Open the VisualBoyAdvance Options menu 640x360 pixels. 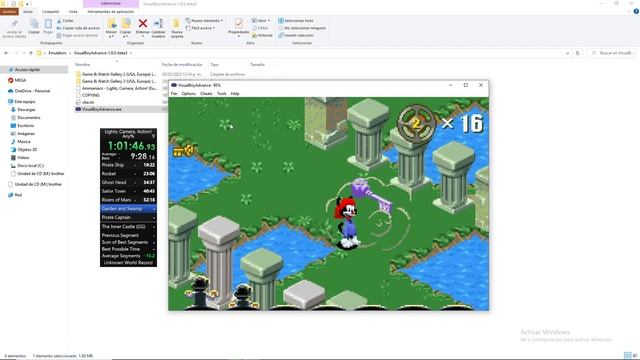pyautogui.click(x=189, y=94)
